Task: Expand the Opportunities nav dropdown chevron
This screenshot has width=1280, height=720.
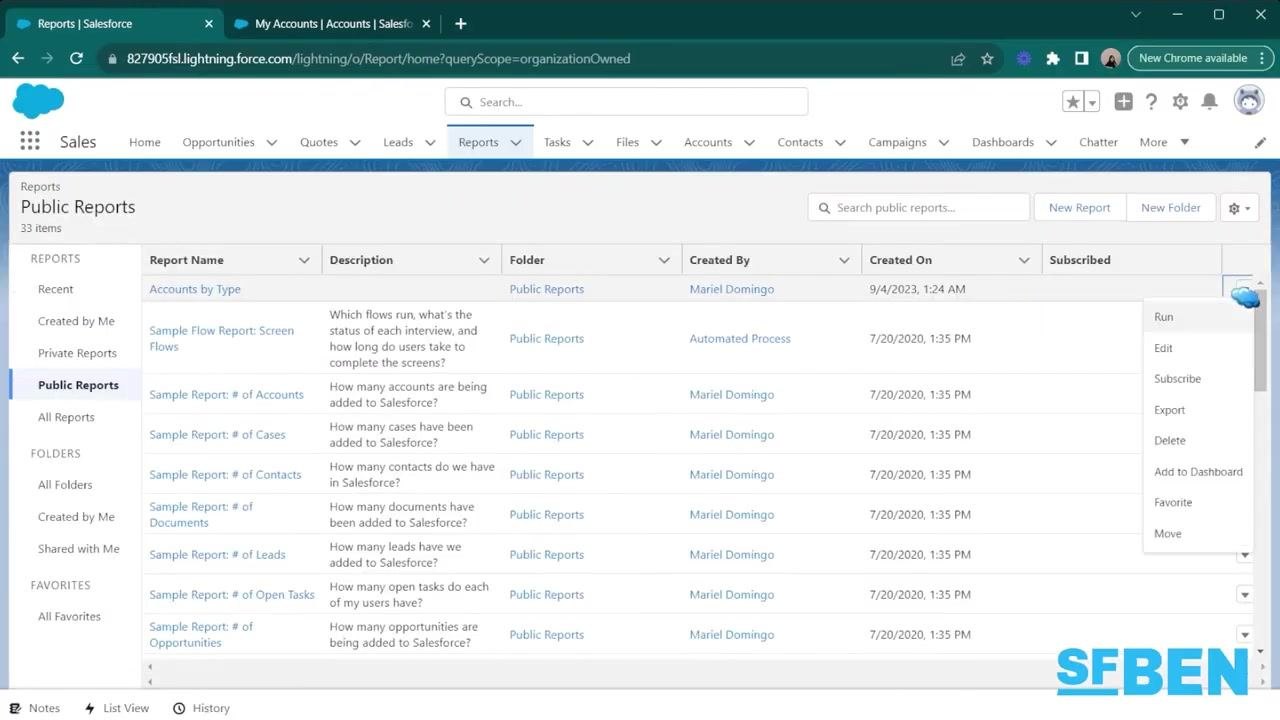Action: (271, 143)
